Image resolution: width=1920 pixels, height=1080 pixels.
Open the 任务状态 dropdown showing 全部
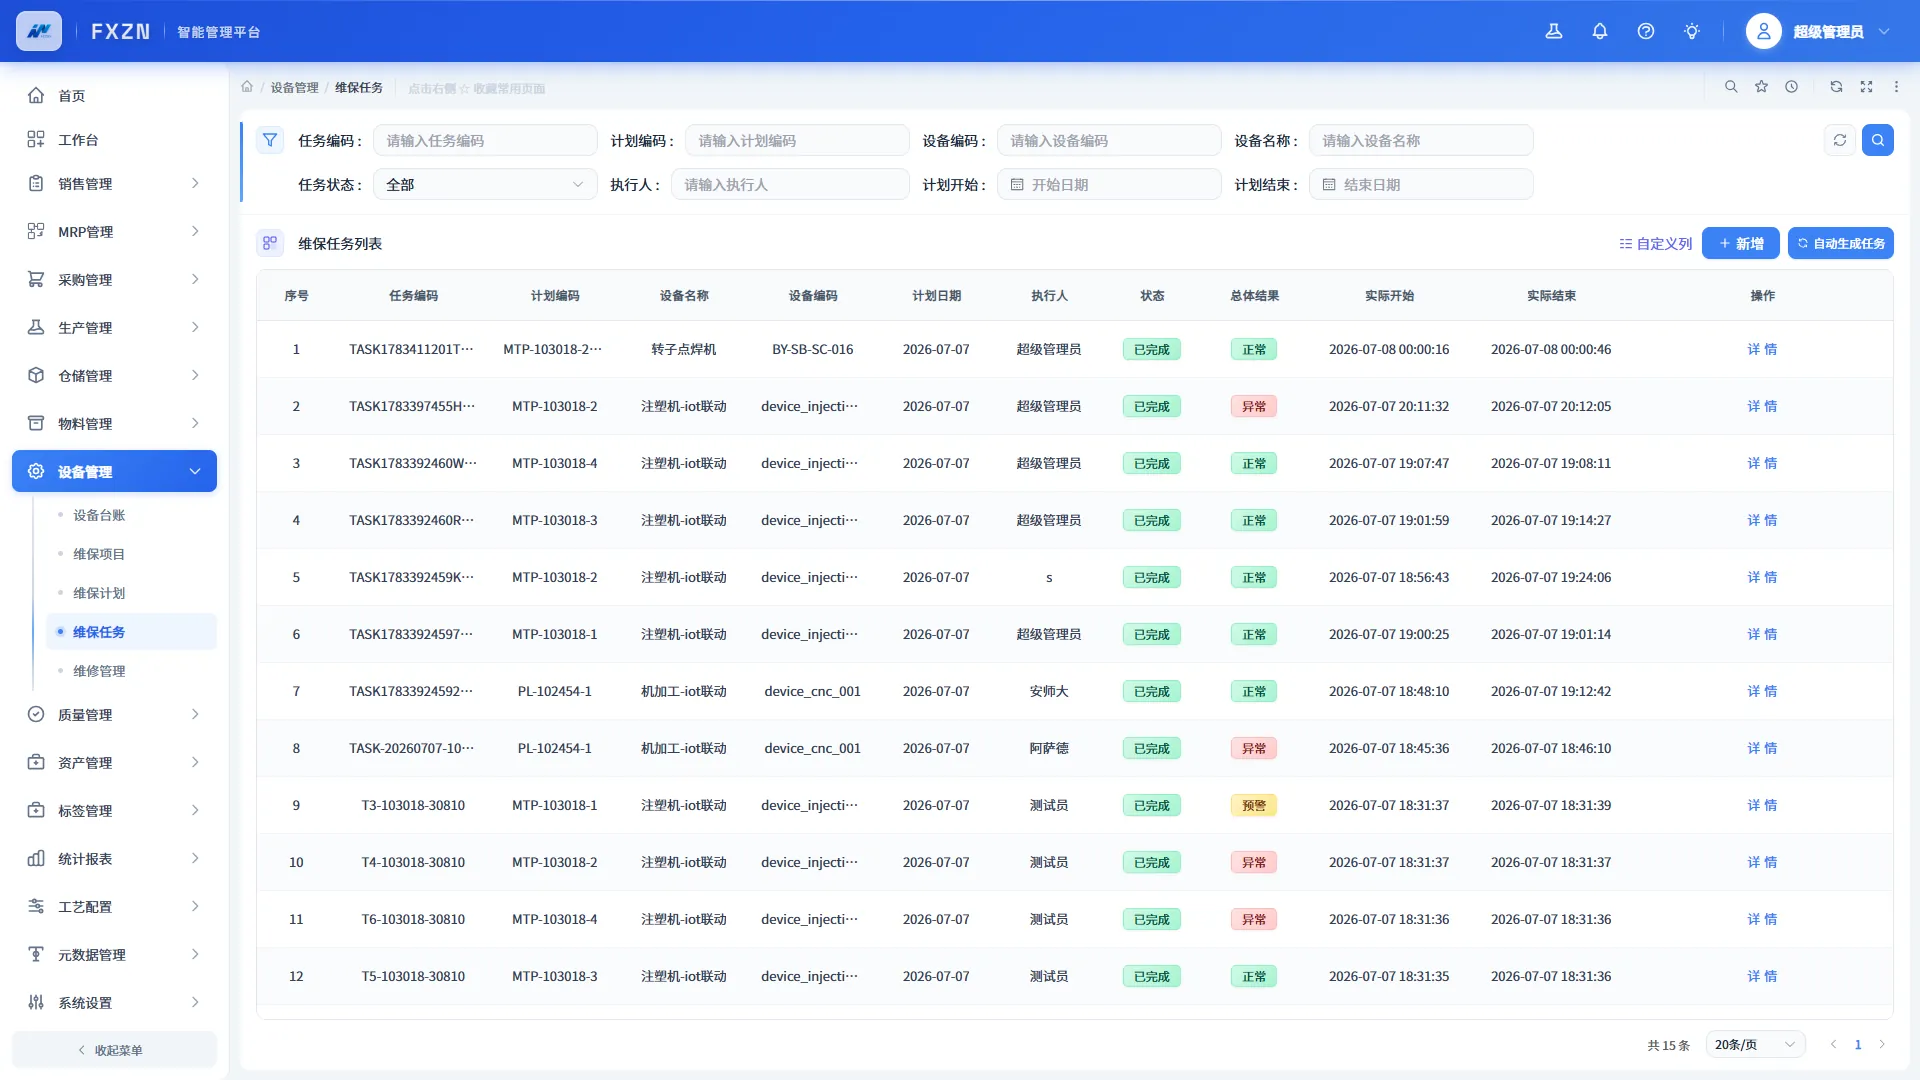485,184
